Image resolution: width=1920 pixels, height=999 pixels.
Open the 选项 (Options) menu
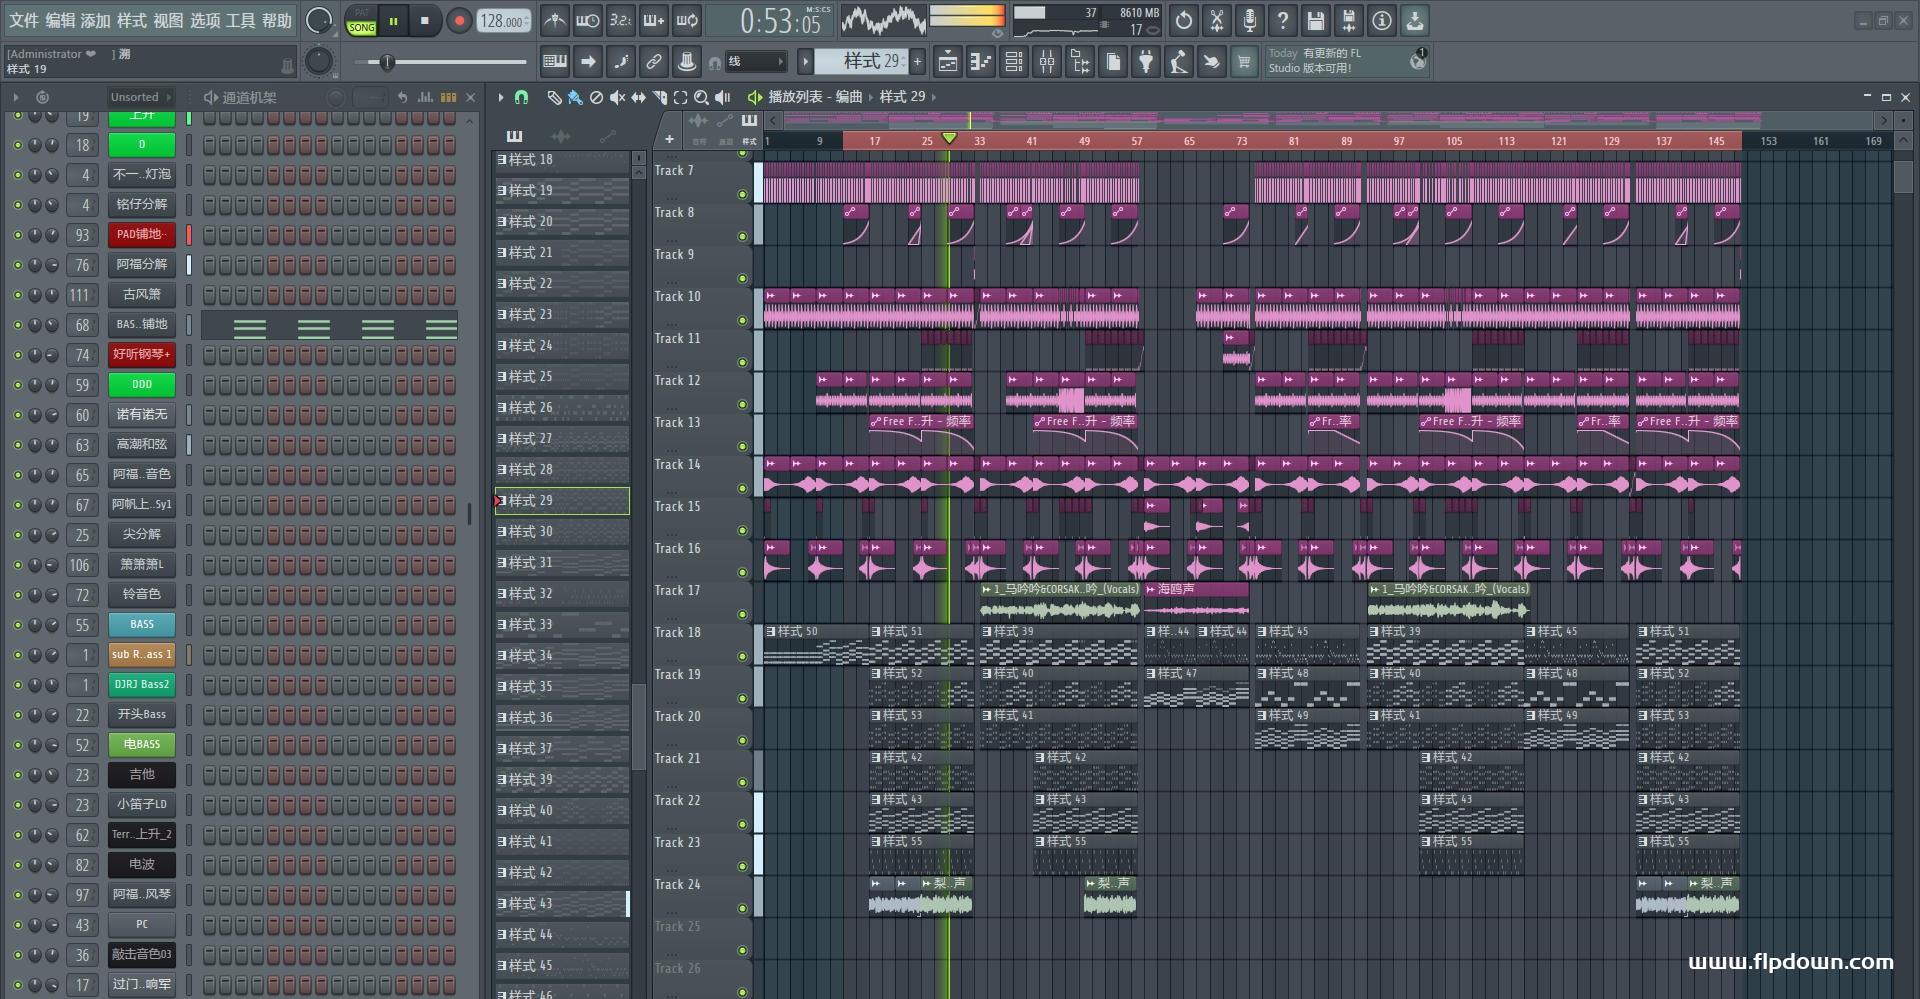coord(205,20)
